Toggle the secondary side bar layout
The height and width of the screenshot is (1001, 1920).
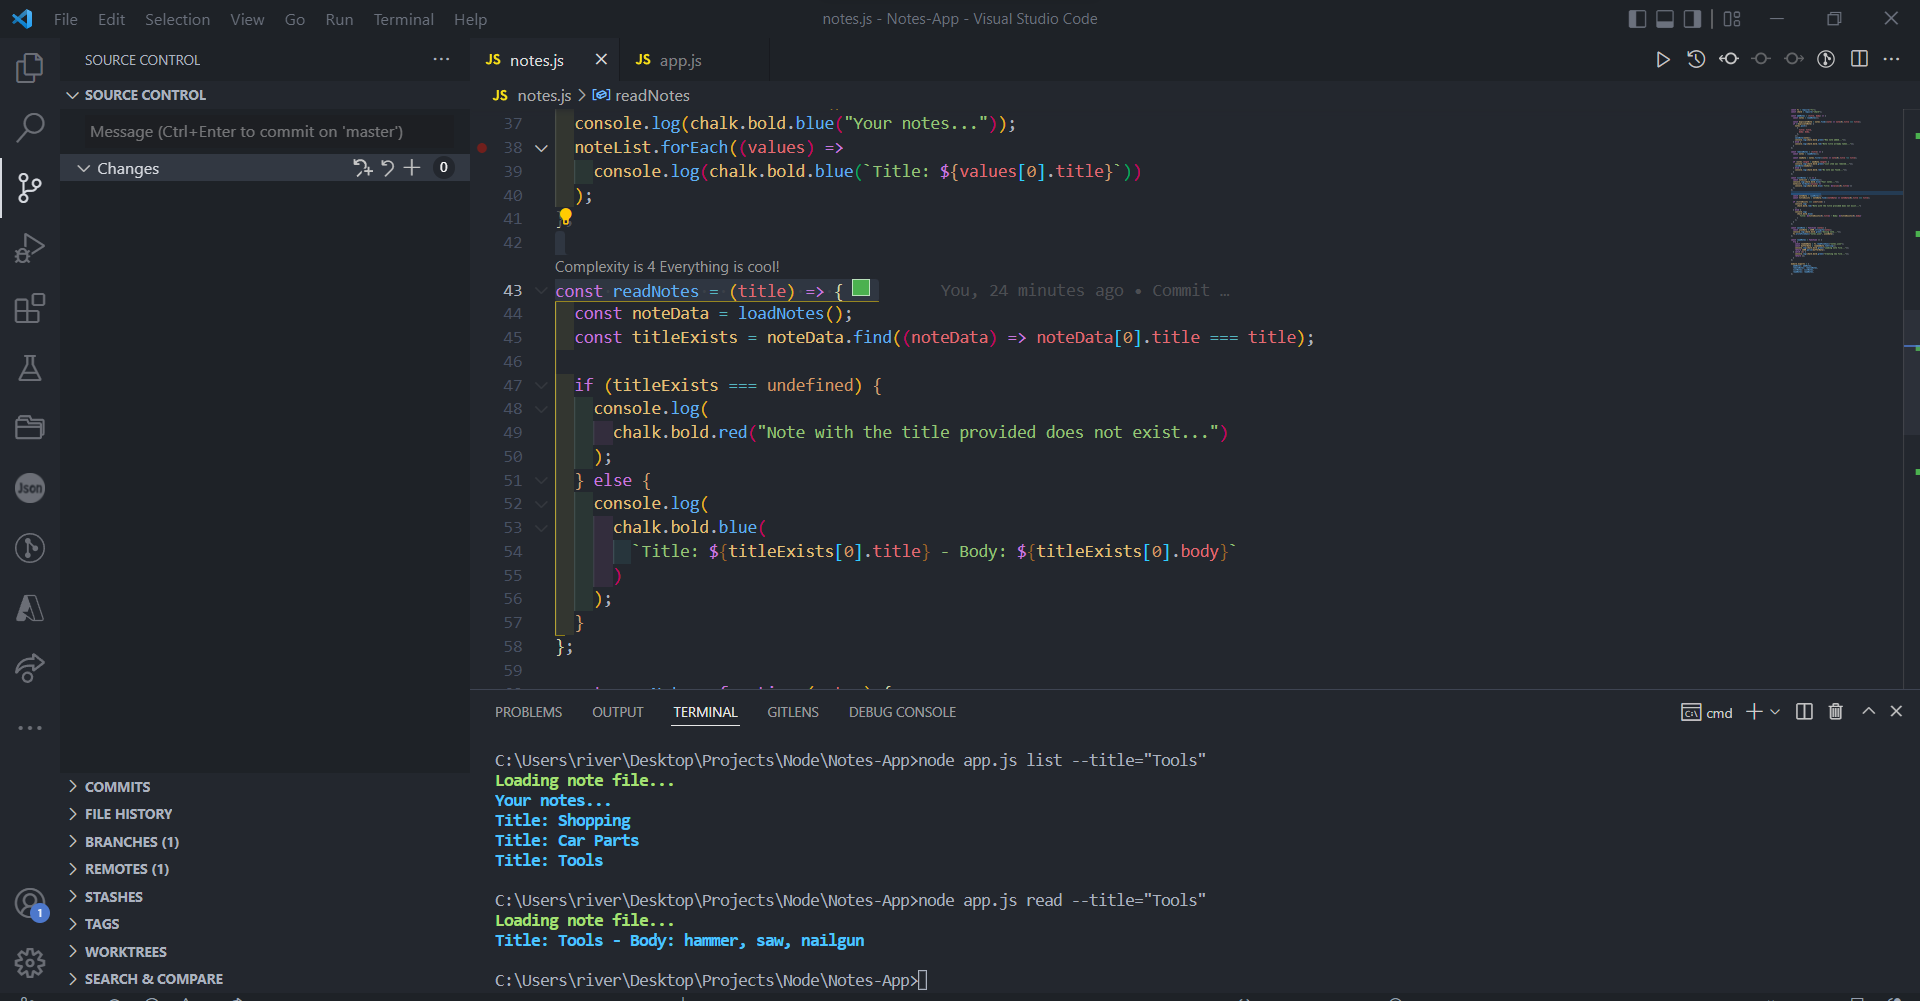1692,19
